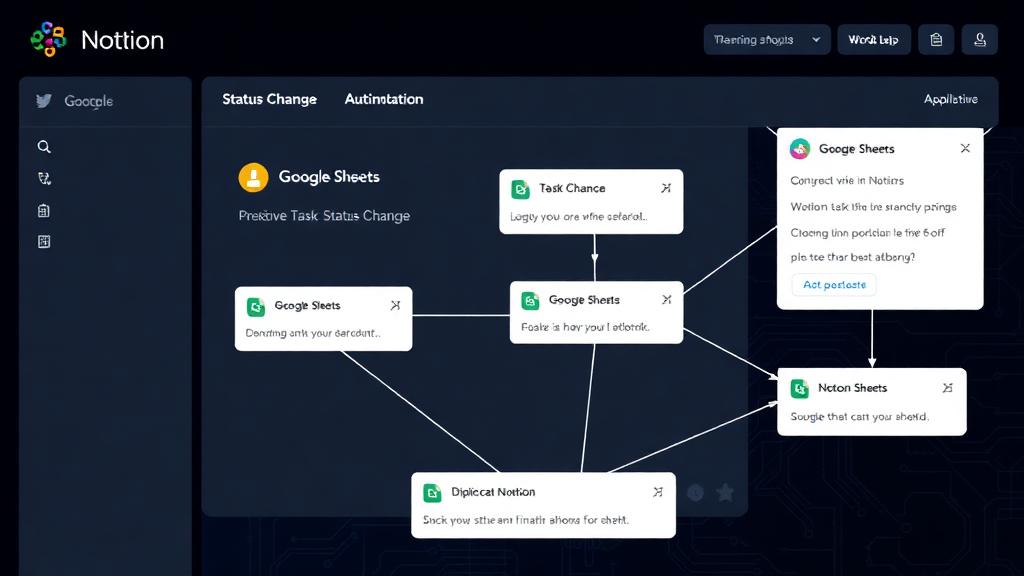Select the Nottion app title

[122, 40]
